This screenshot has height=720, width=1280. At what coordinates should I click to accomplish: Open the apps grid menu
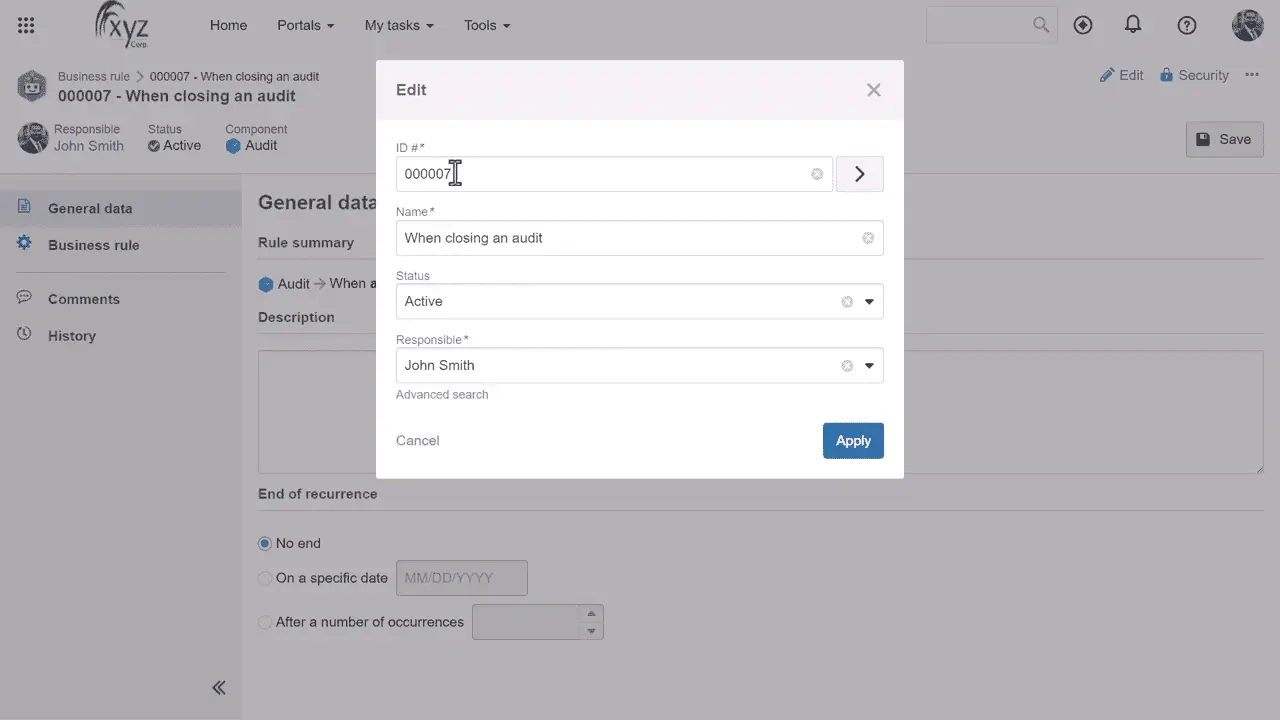tap(26, 25)
